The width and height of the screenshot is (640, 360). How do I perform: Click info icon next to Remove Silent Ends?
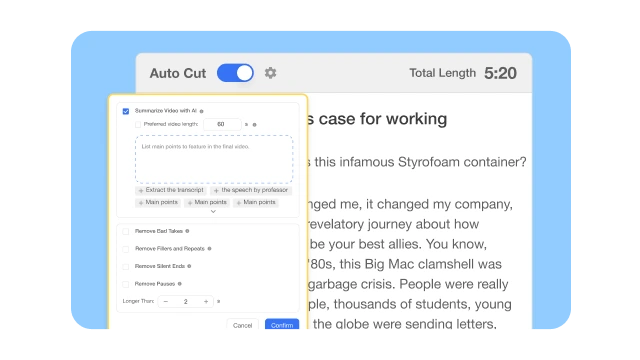tap(189, 266)
